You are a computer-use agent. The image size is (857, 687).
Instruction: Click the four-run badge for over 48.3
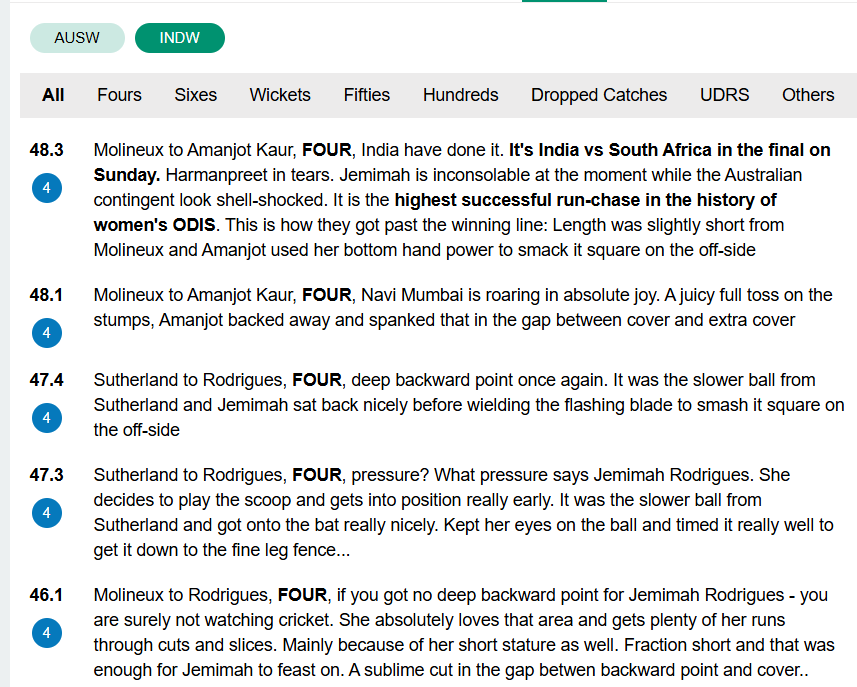[46, 188]
